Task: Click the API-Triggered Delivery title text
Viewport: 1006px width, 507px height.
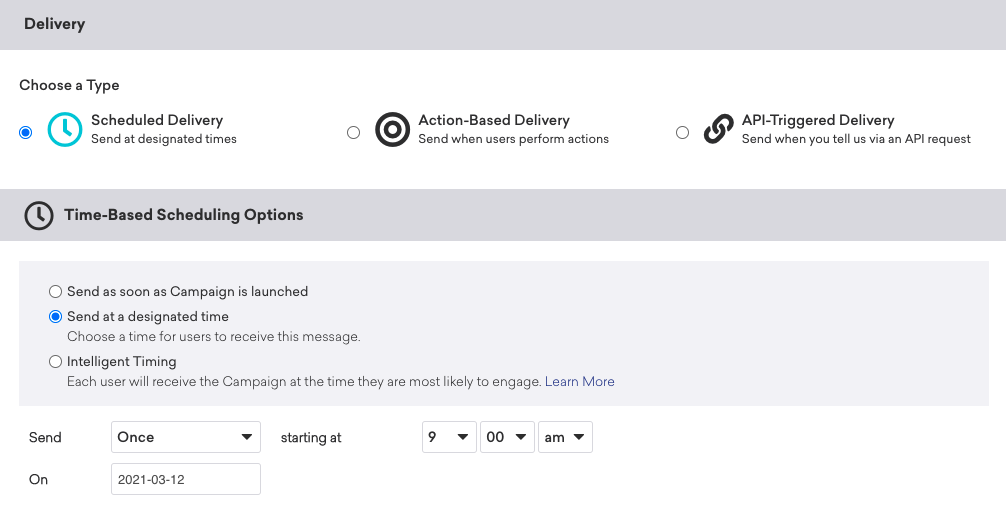Action: tap(818, 120)
